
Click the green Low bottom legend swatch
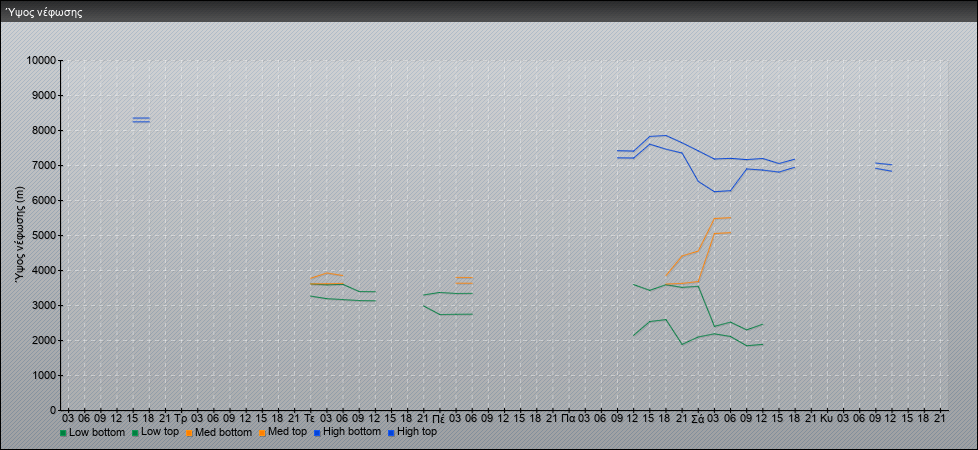coord(63,433)
